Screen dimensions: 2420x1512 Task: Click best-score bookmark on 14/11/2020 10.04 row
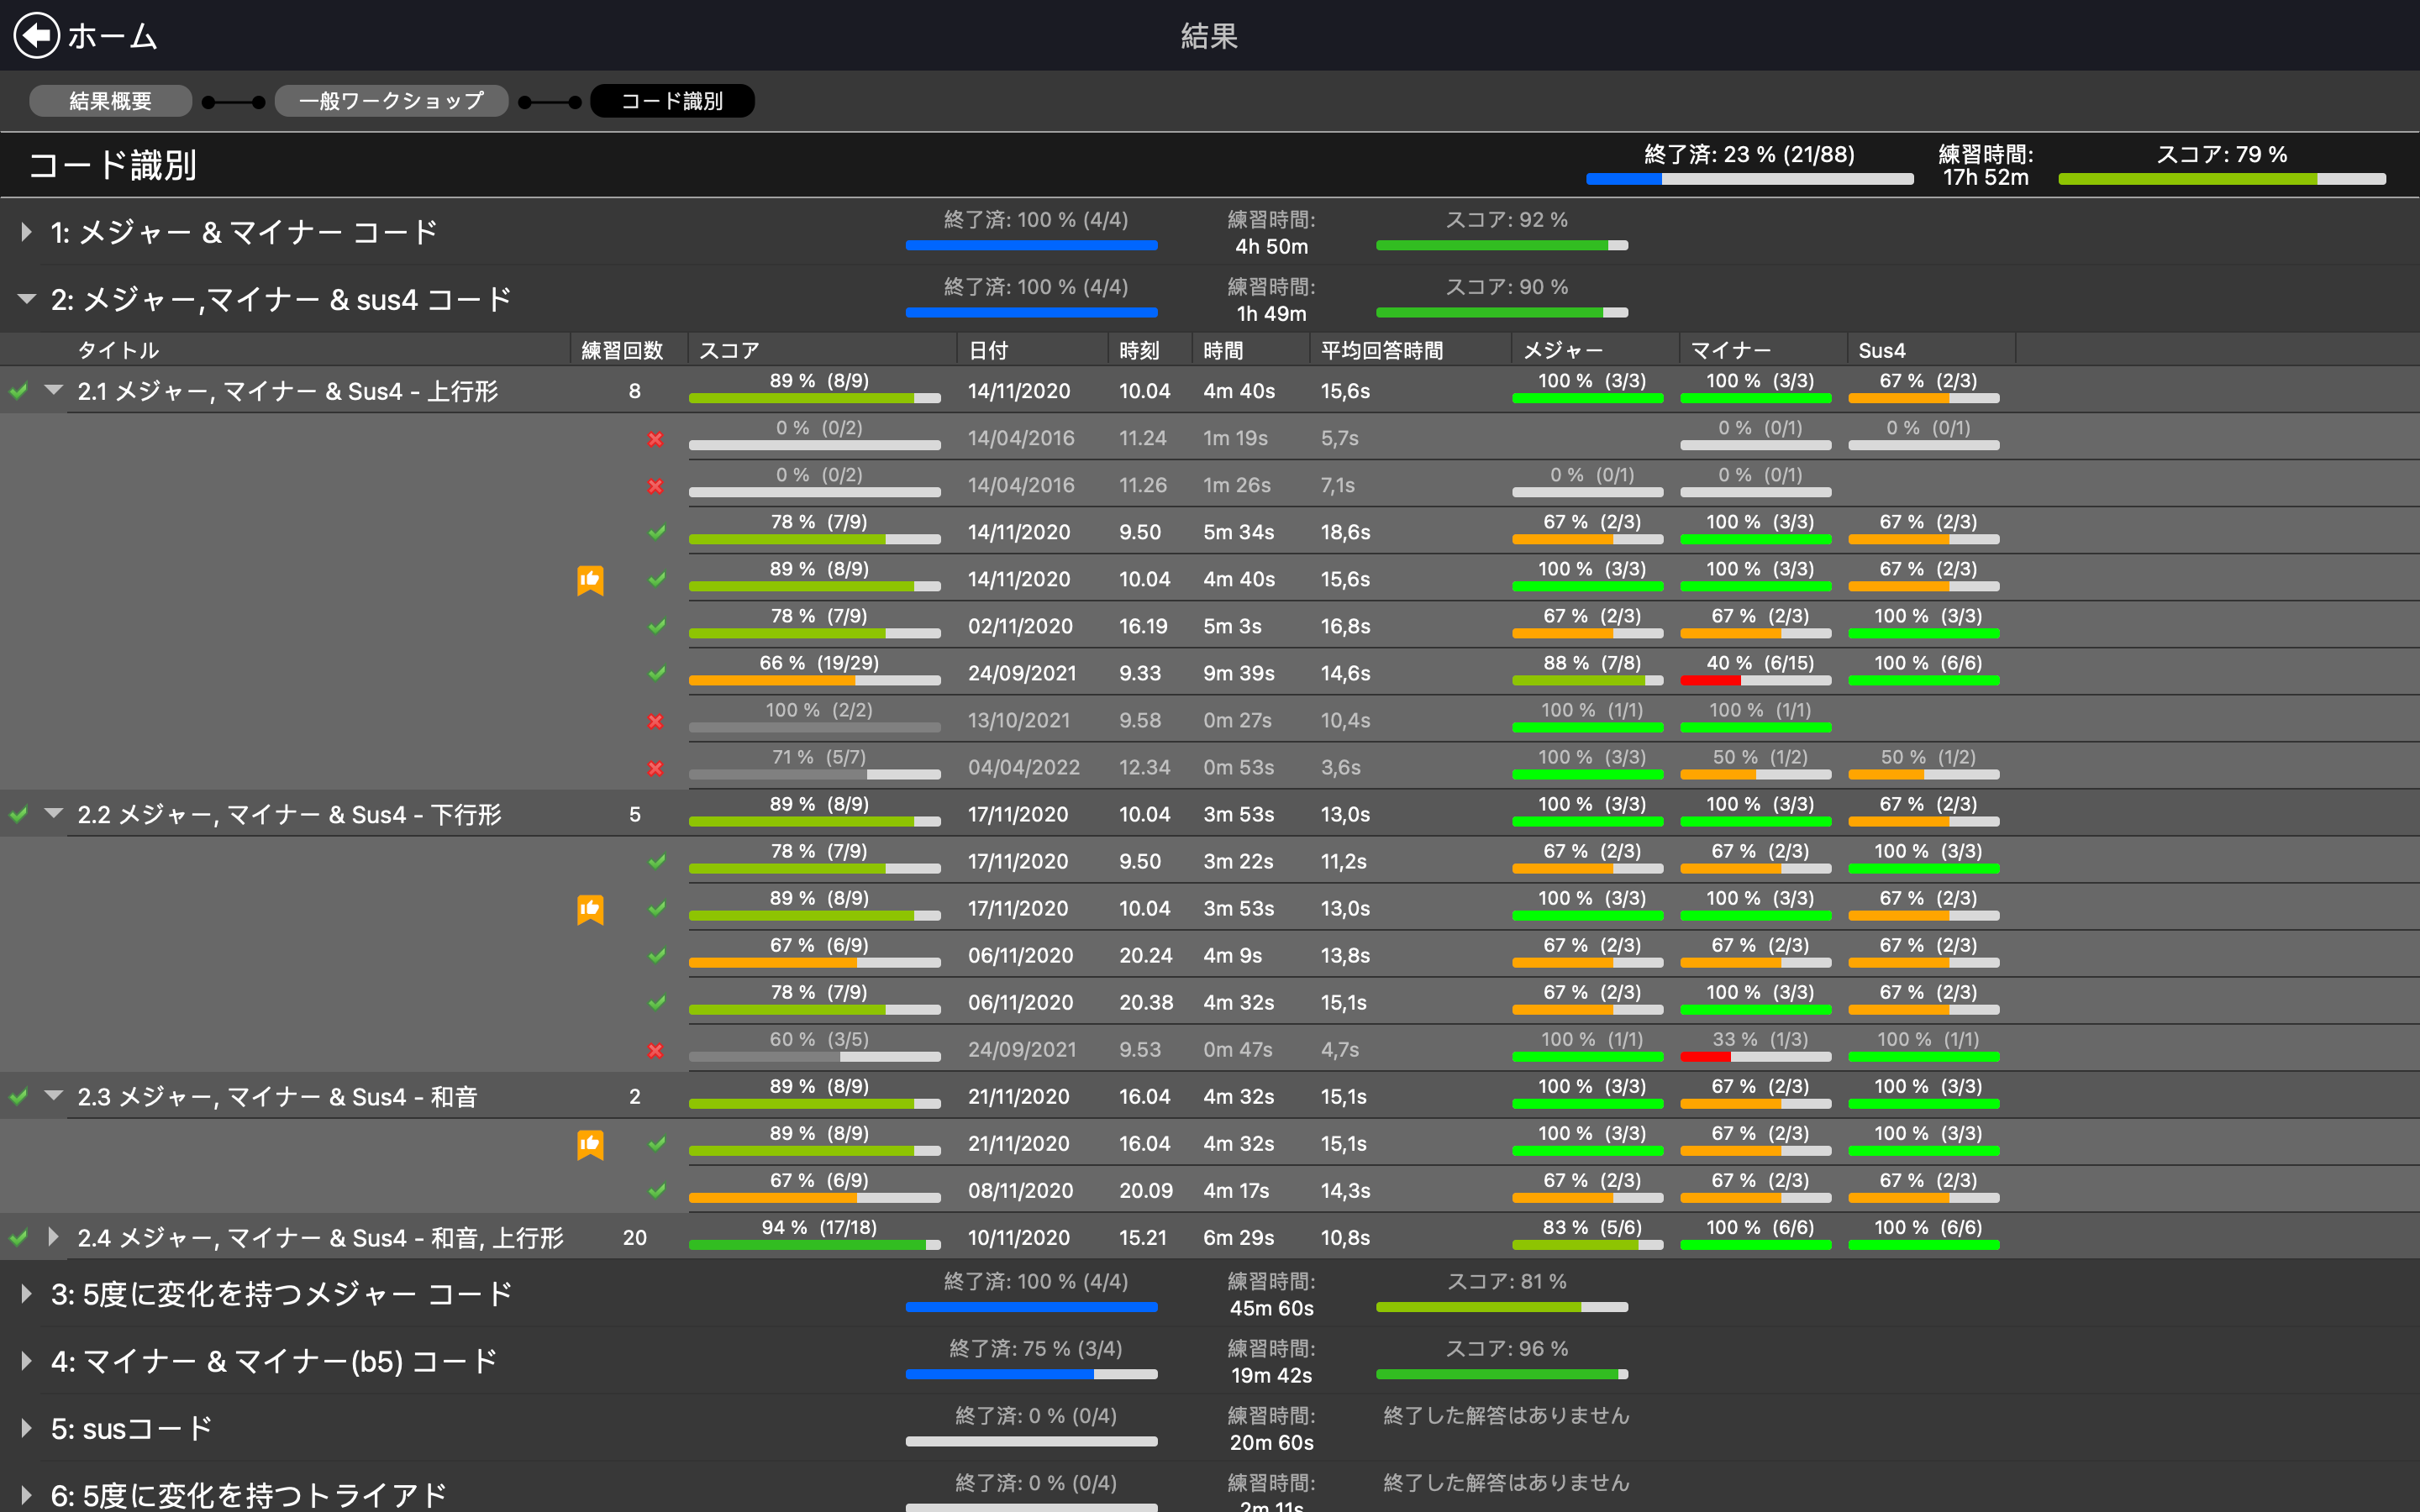click(x=590, y=580)
